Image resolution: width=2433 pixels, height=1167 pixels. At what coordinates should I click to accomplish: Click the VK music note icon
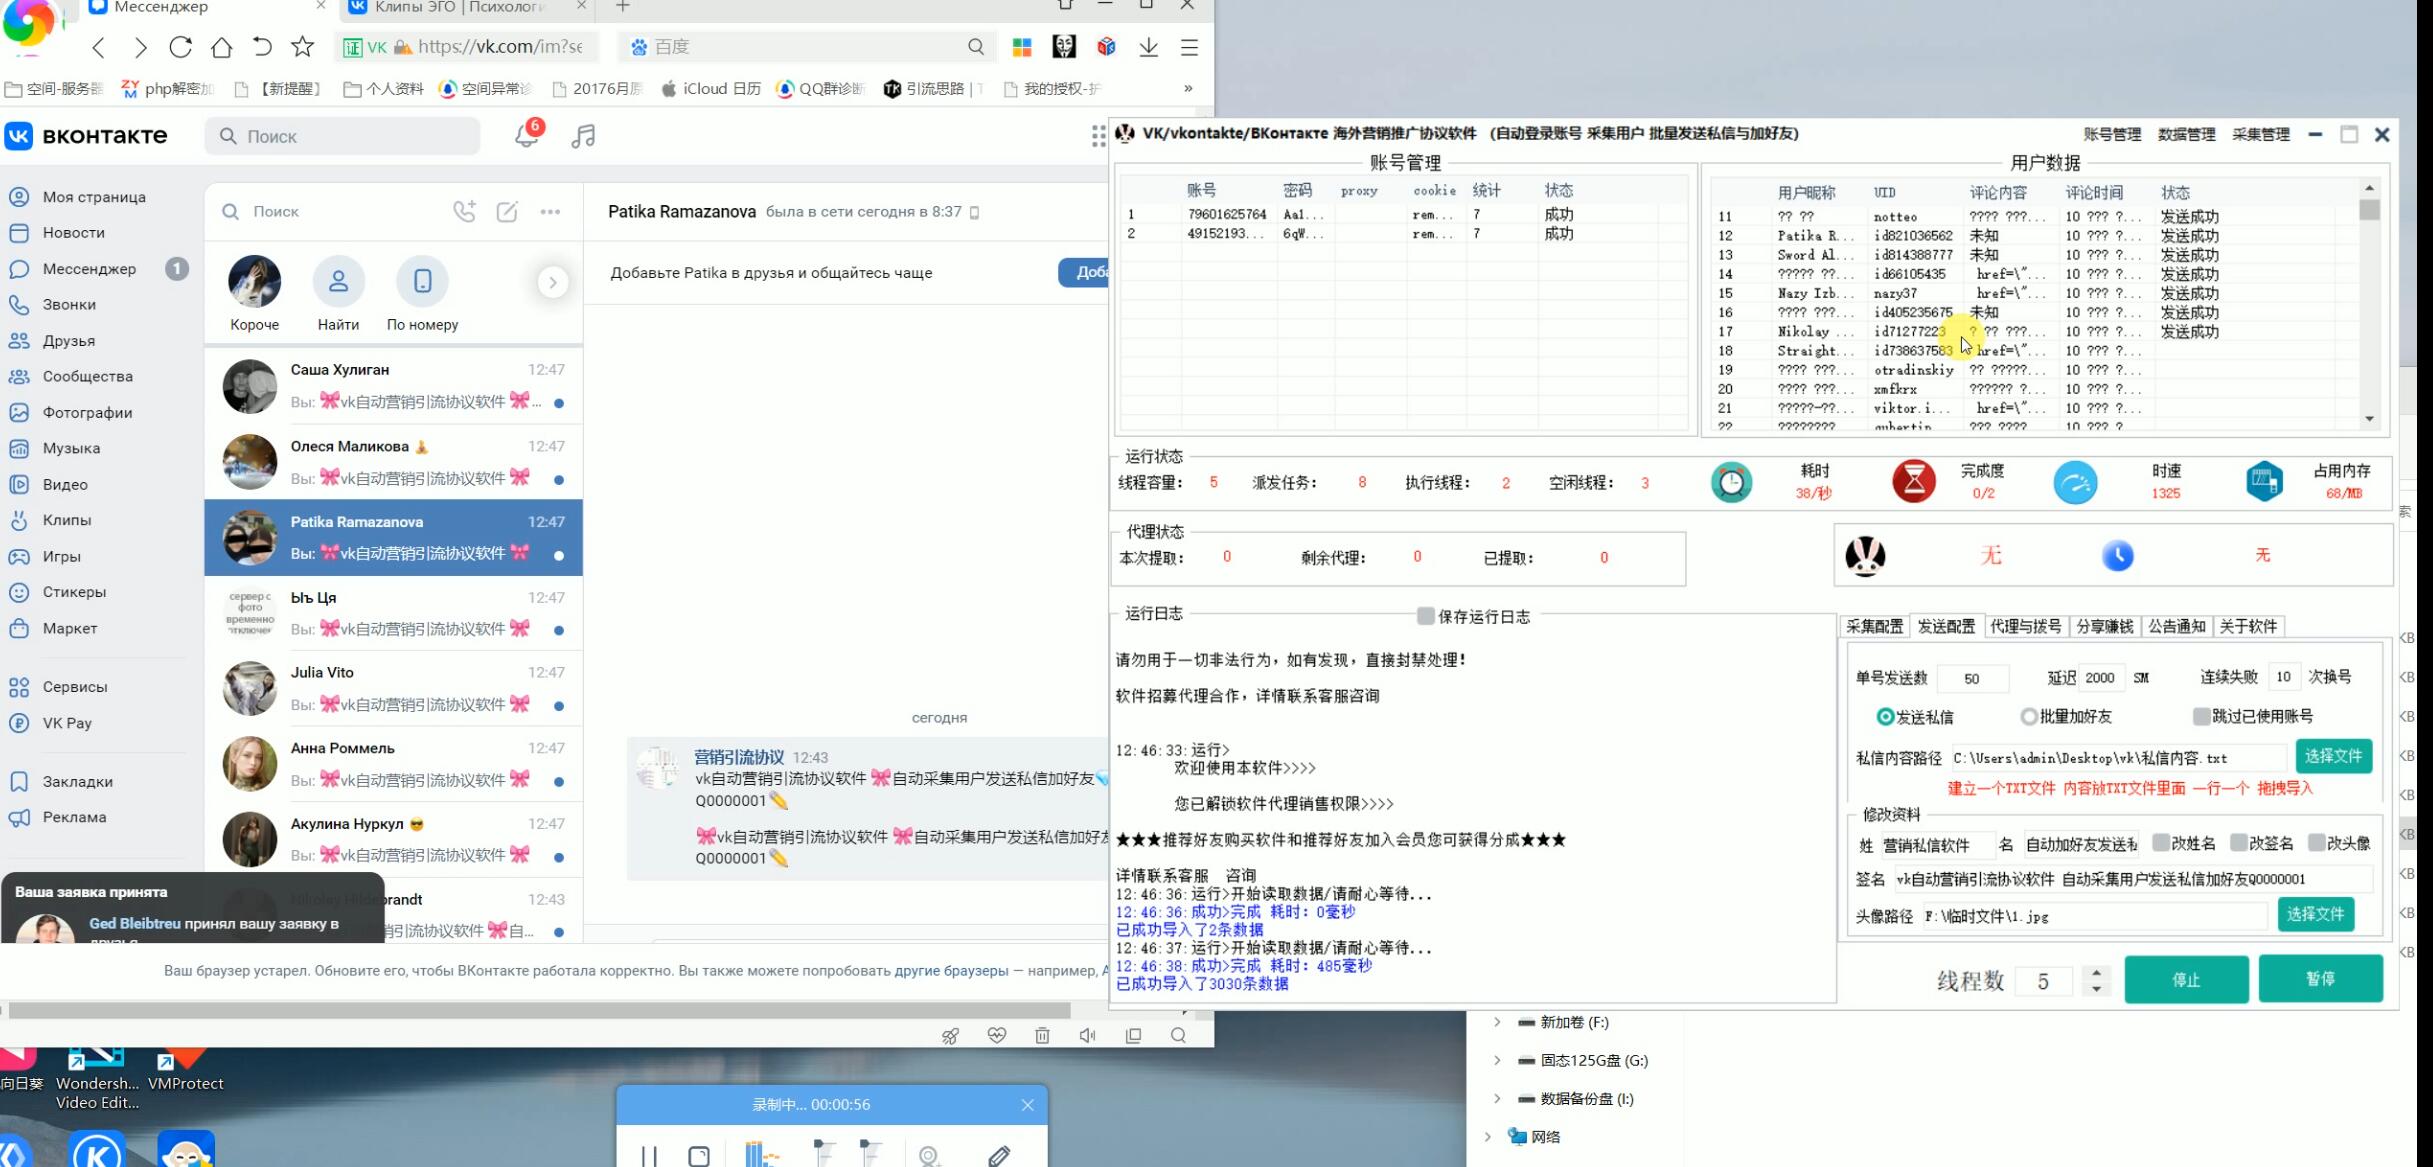coord(583,137)
